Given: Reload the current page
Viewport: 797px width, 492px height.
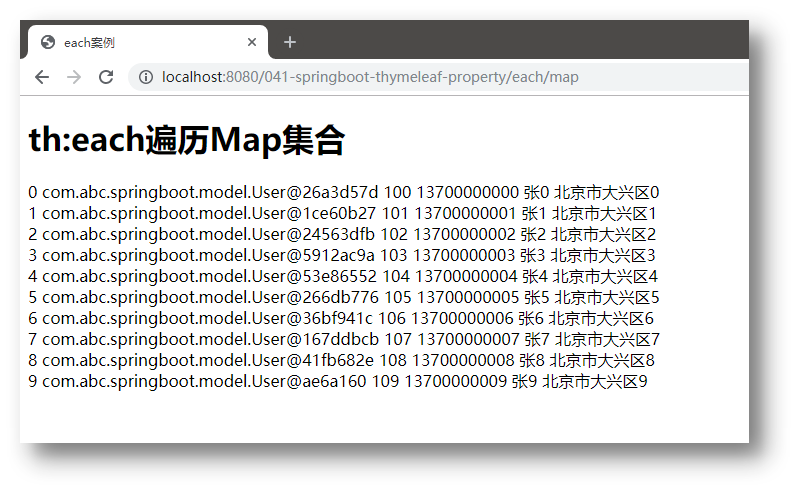Looking at the screenshot, I should pyautogui.click(x=105, y=77).
